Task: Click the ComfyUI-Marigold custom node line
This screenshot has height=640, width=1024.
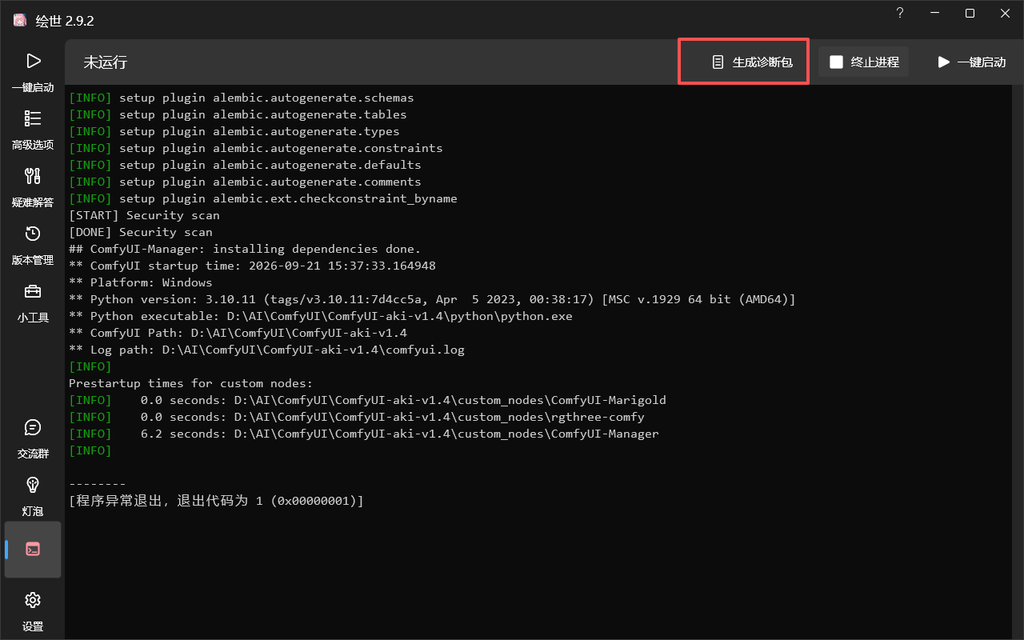Action: 368,400
